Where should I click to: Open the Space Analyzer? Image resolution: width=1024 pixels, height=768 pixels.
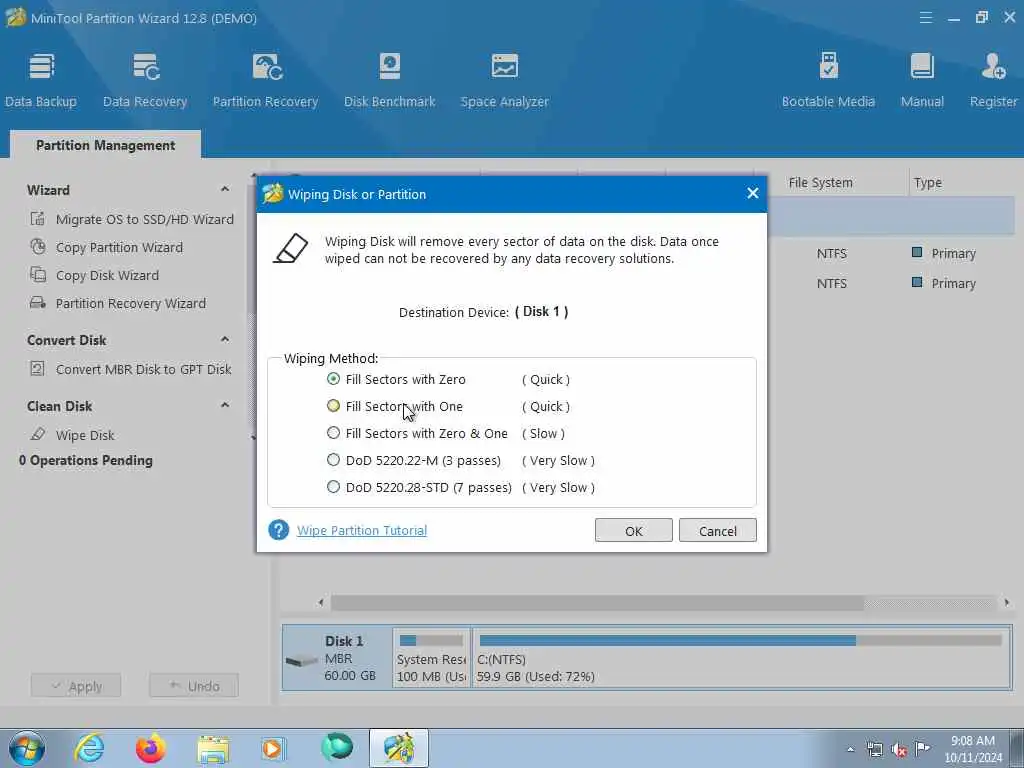pos(504,80)
